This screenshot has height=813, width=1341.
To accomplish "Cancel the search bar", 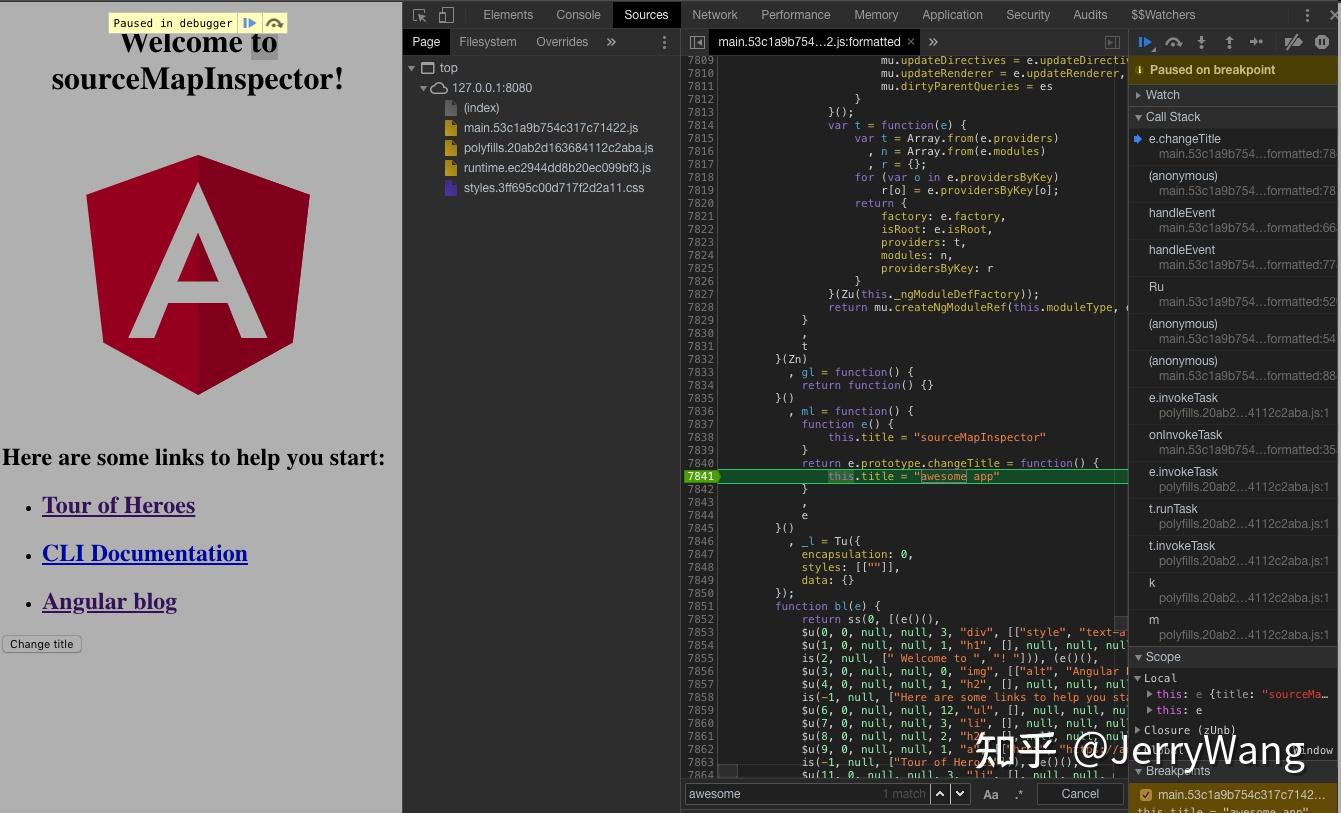I will (x=1080, y=794).
